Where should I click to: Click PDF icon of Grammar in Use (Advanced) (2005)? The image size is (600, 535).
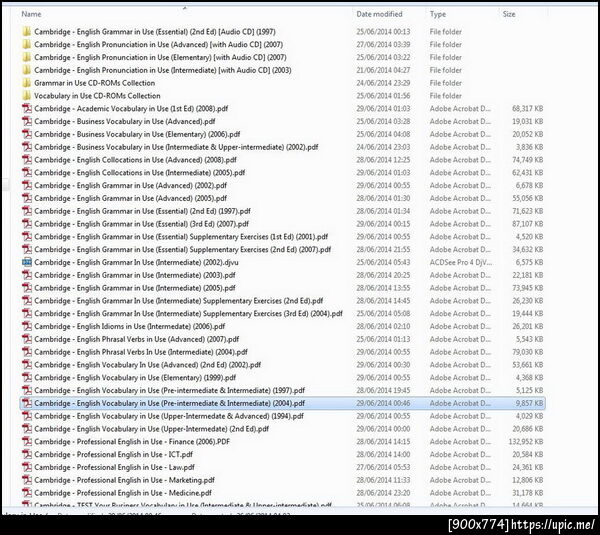coord(27,198)
